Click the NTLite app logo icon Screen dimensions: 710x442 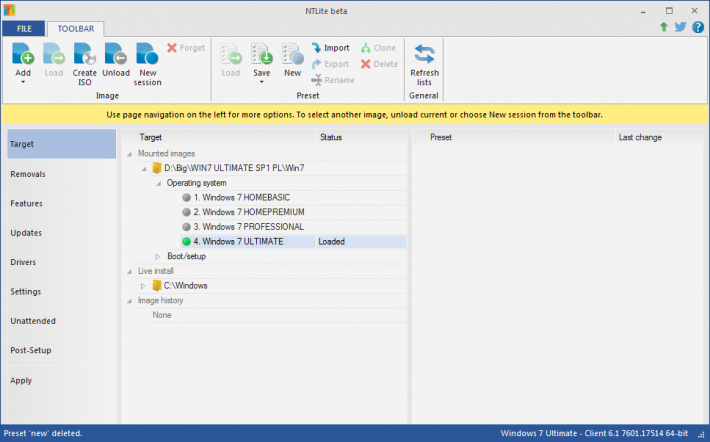(9, 10)
